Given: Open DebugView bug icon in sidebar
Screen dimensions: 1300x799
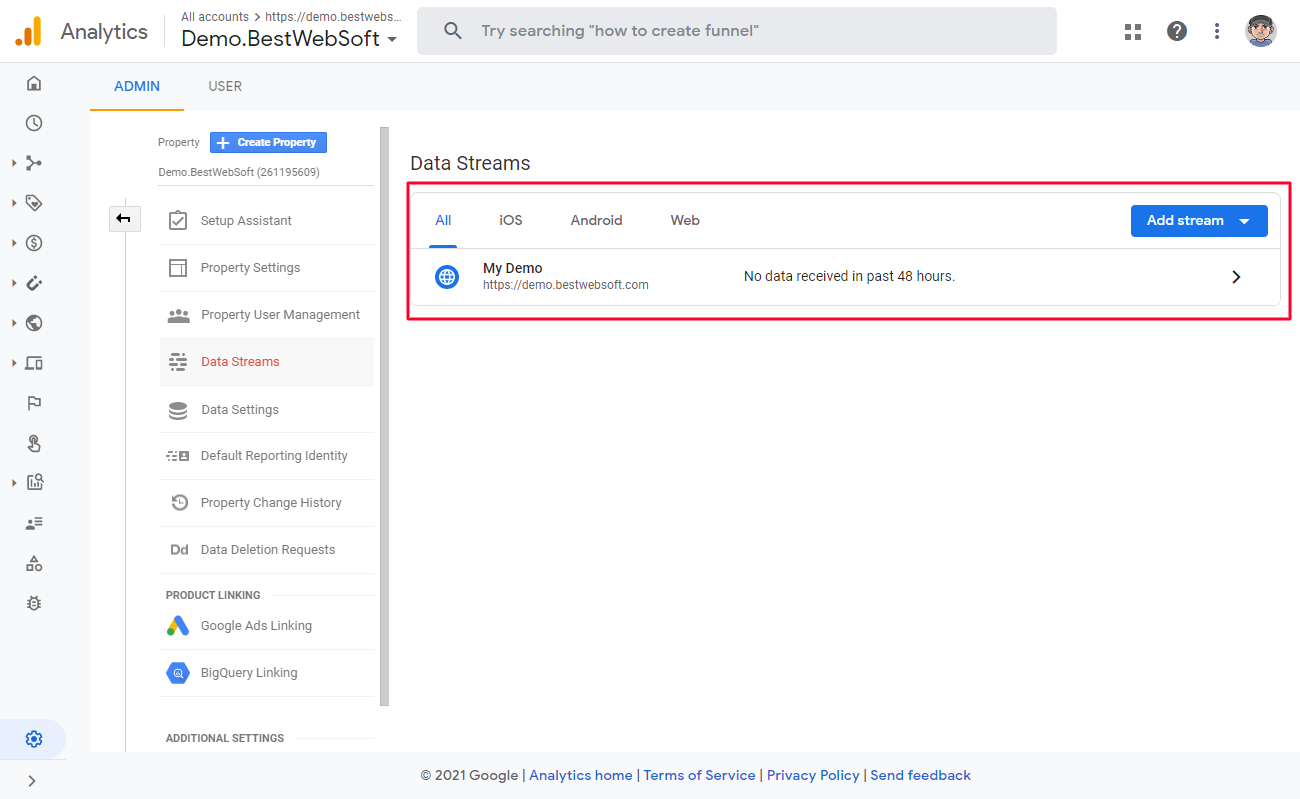Looking at the screenshot, I should tap(34, 603).
